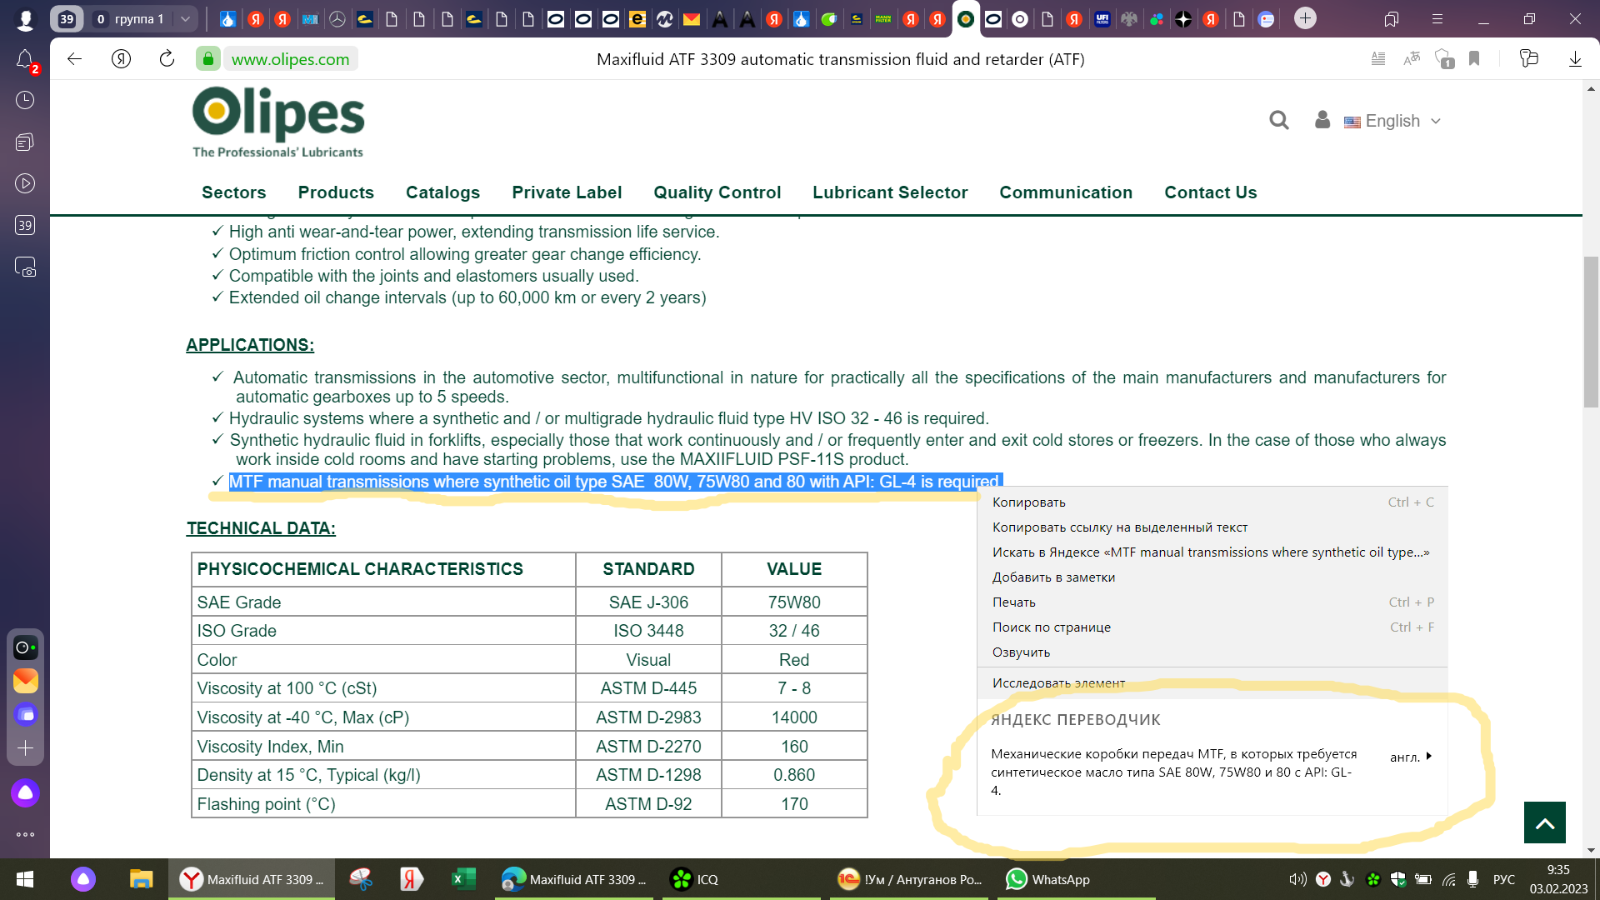
Task: Click 'Viscosity Index, Min' table row label
Action: (x=271, y=746)
